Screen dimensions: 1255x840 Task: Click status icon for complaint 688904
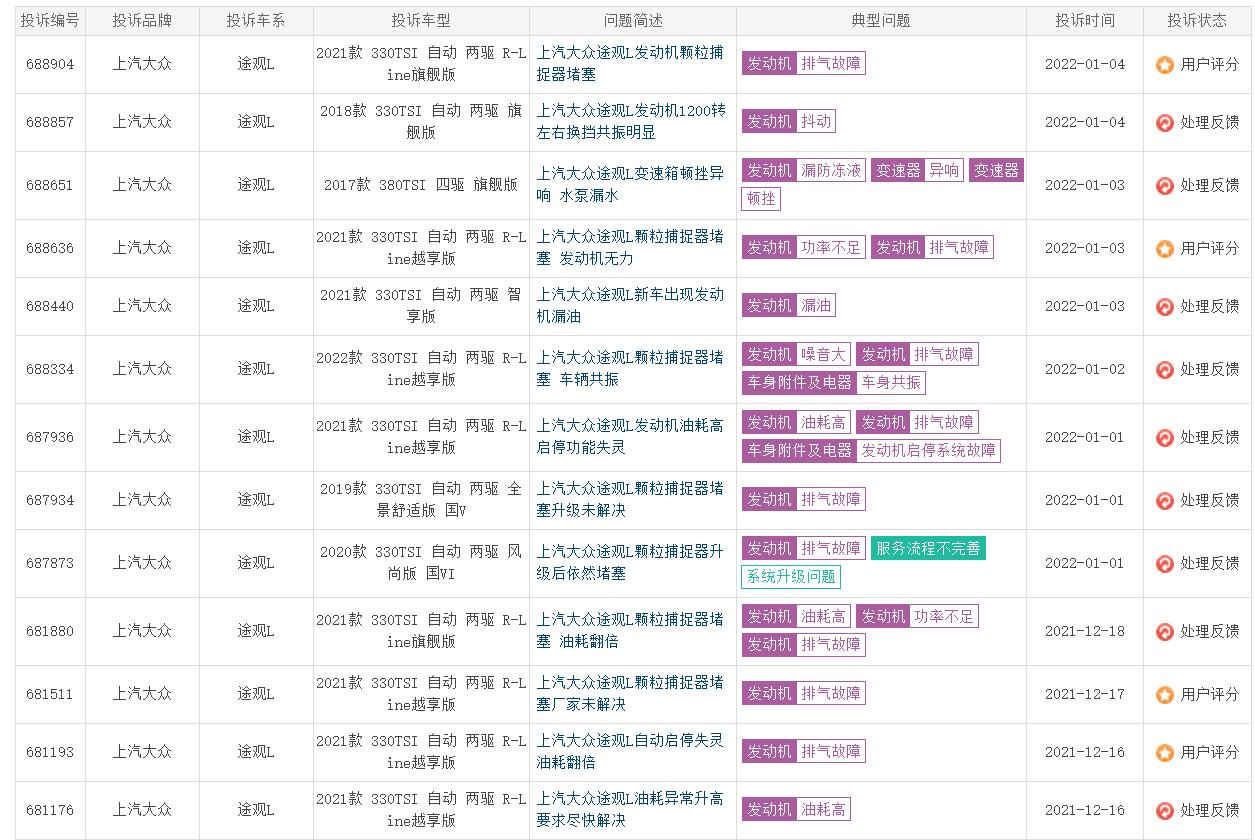(x=1164, y=64)
